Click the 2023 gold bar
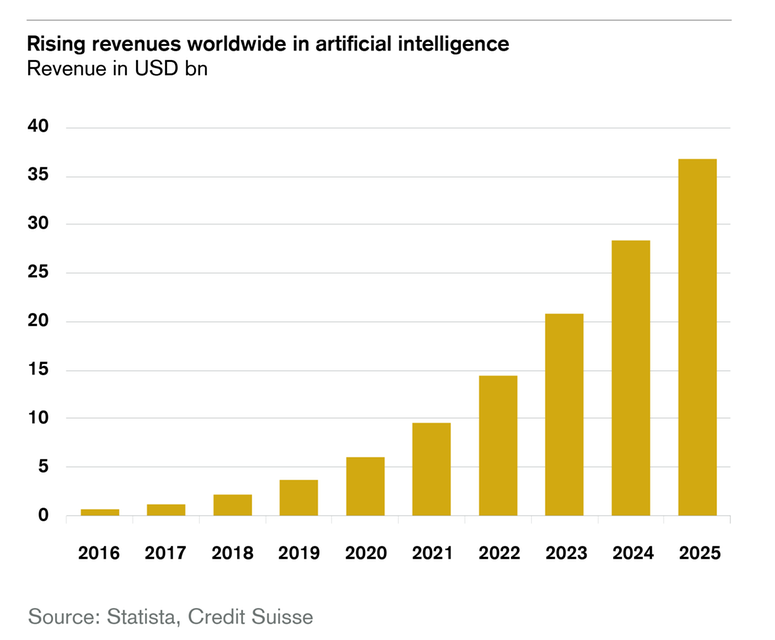775x640 pixels. (x=564, y=415)
